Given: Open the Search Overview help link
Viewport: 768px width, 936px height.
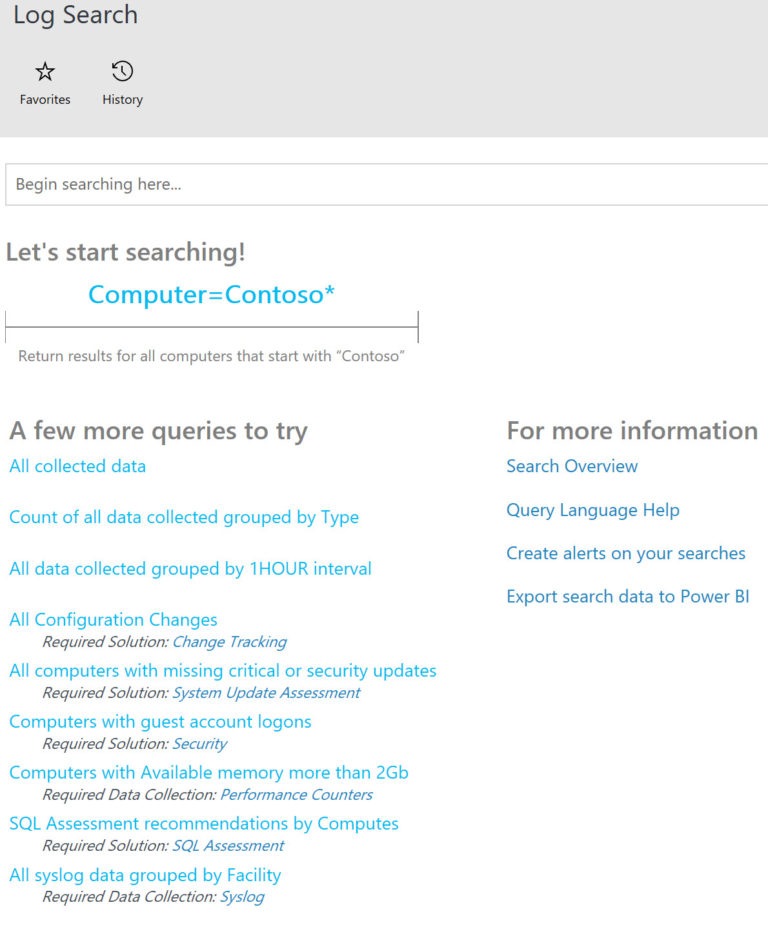Looking at the screenshot, I should coord(572,466).
